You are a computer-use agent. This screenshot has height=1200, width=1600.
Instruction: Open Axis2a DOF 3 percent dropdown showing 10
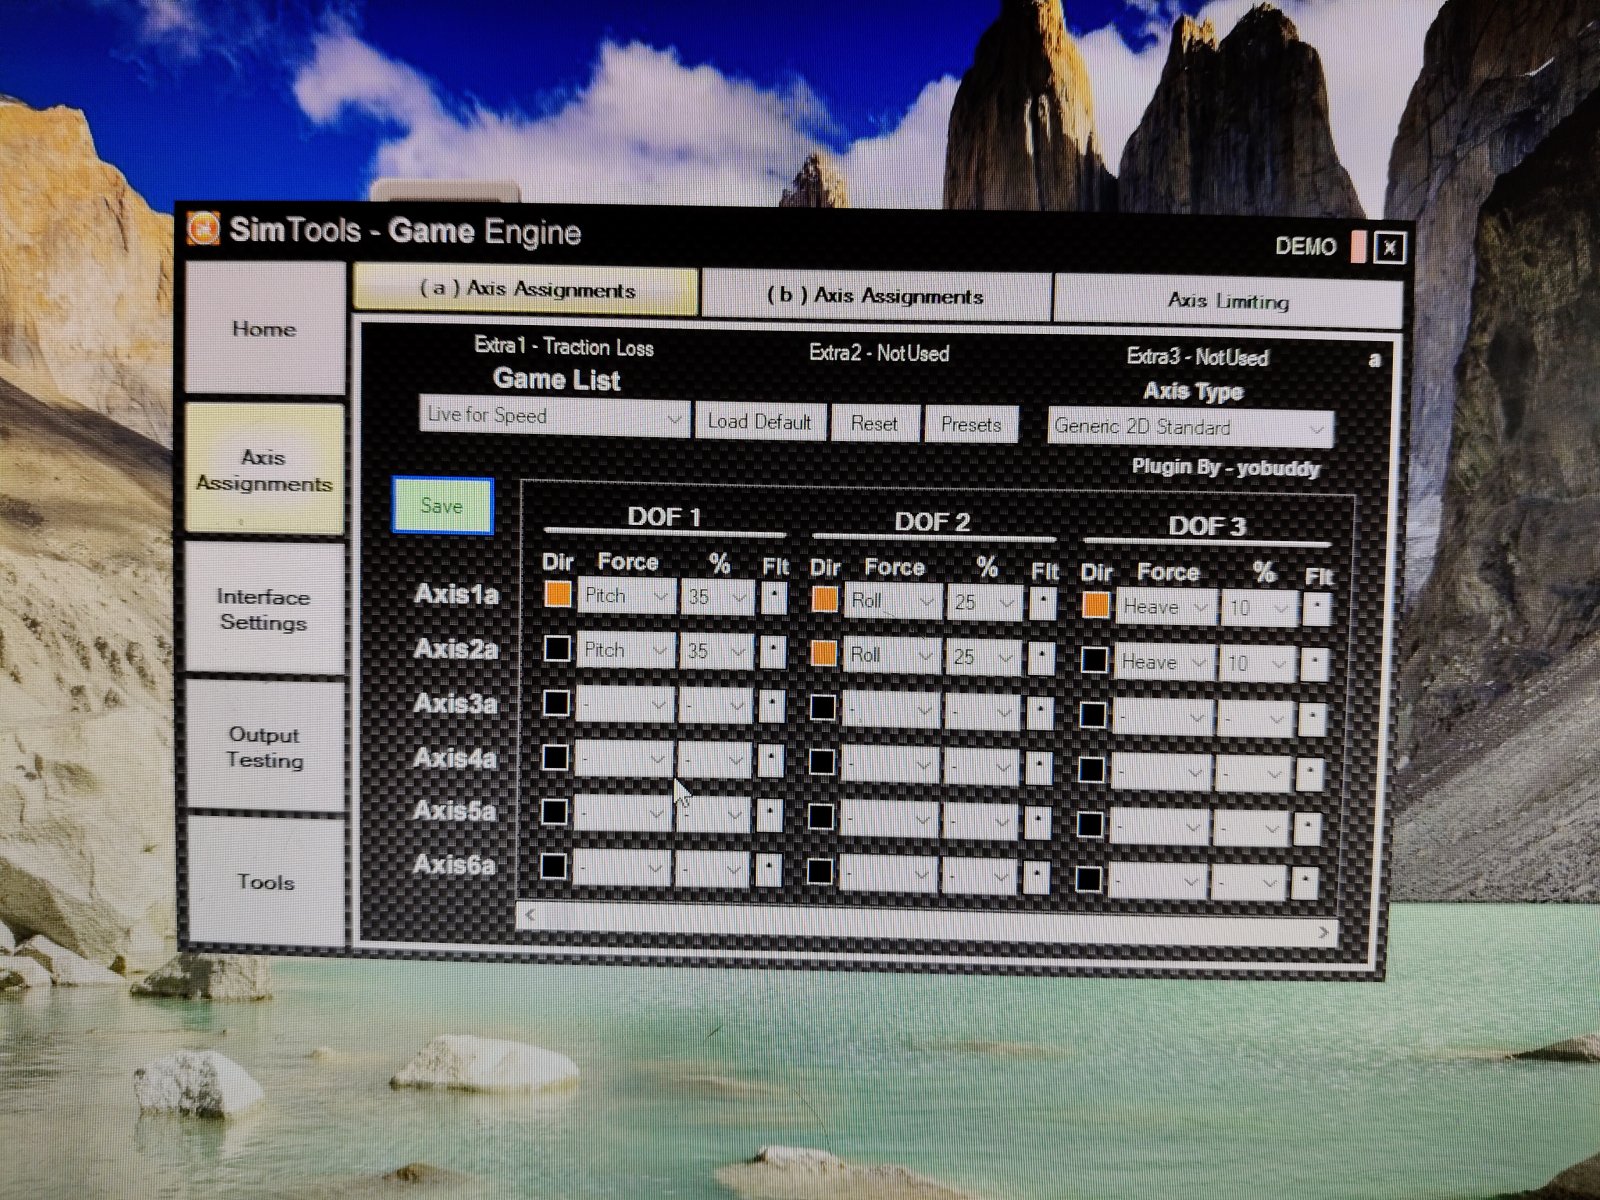click(1257, 664)
